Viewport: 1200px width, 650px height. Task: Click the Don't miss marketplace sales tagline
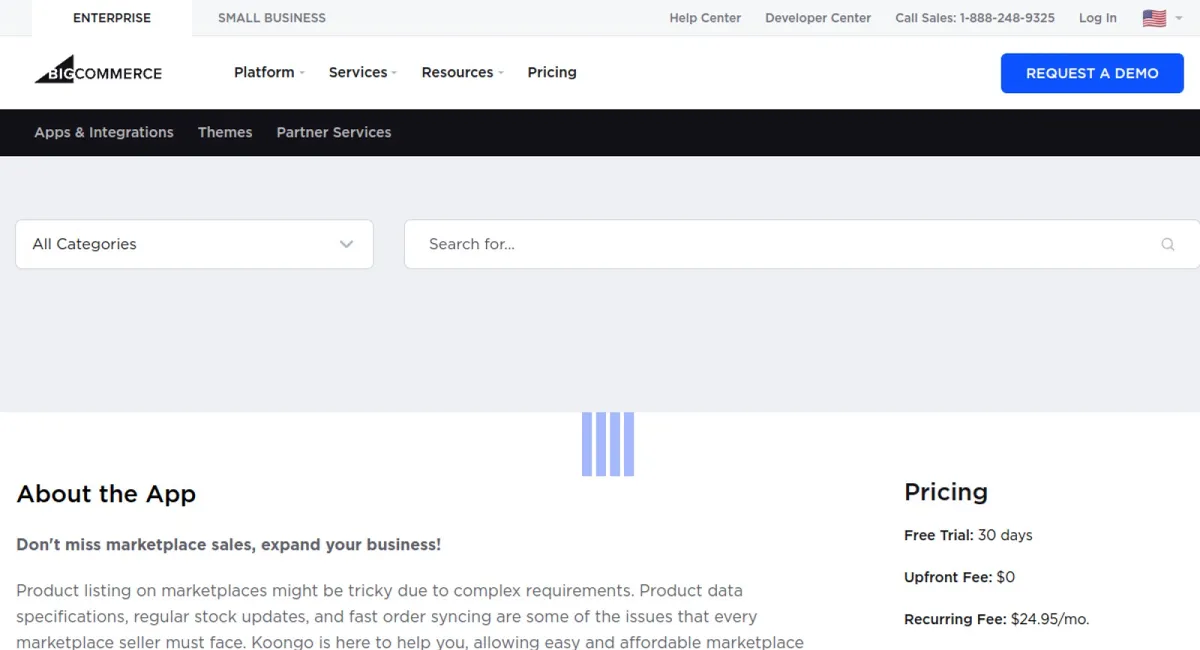pos(229,545)
